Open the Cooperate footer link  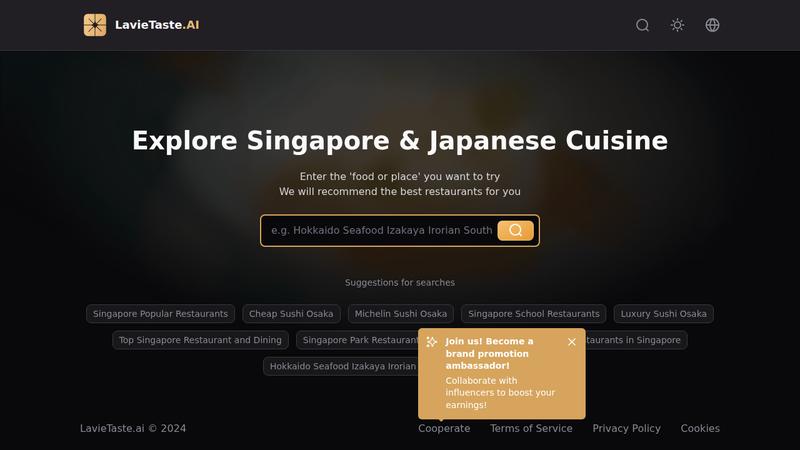click(444, 429)
